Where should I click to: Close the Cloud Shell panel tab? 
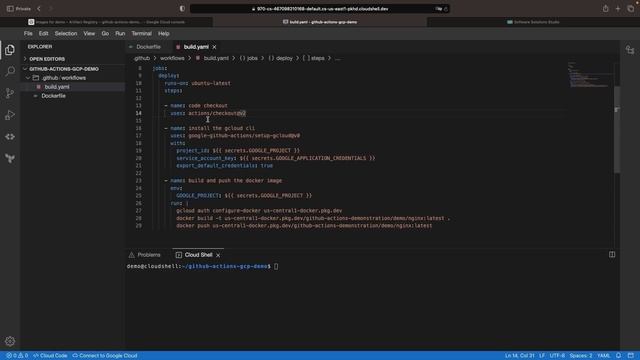[x=218, y=255]
